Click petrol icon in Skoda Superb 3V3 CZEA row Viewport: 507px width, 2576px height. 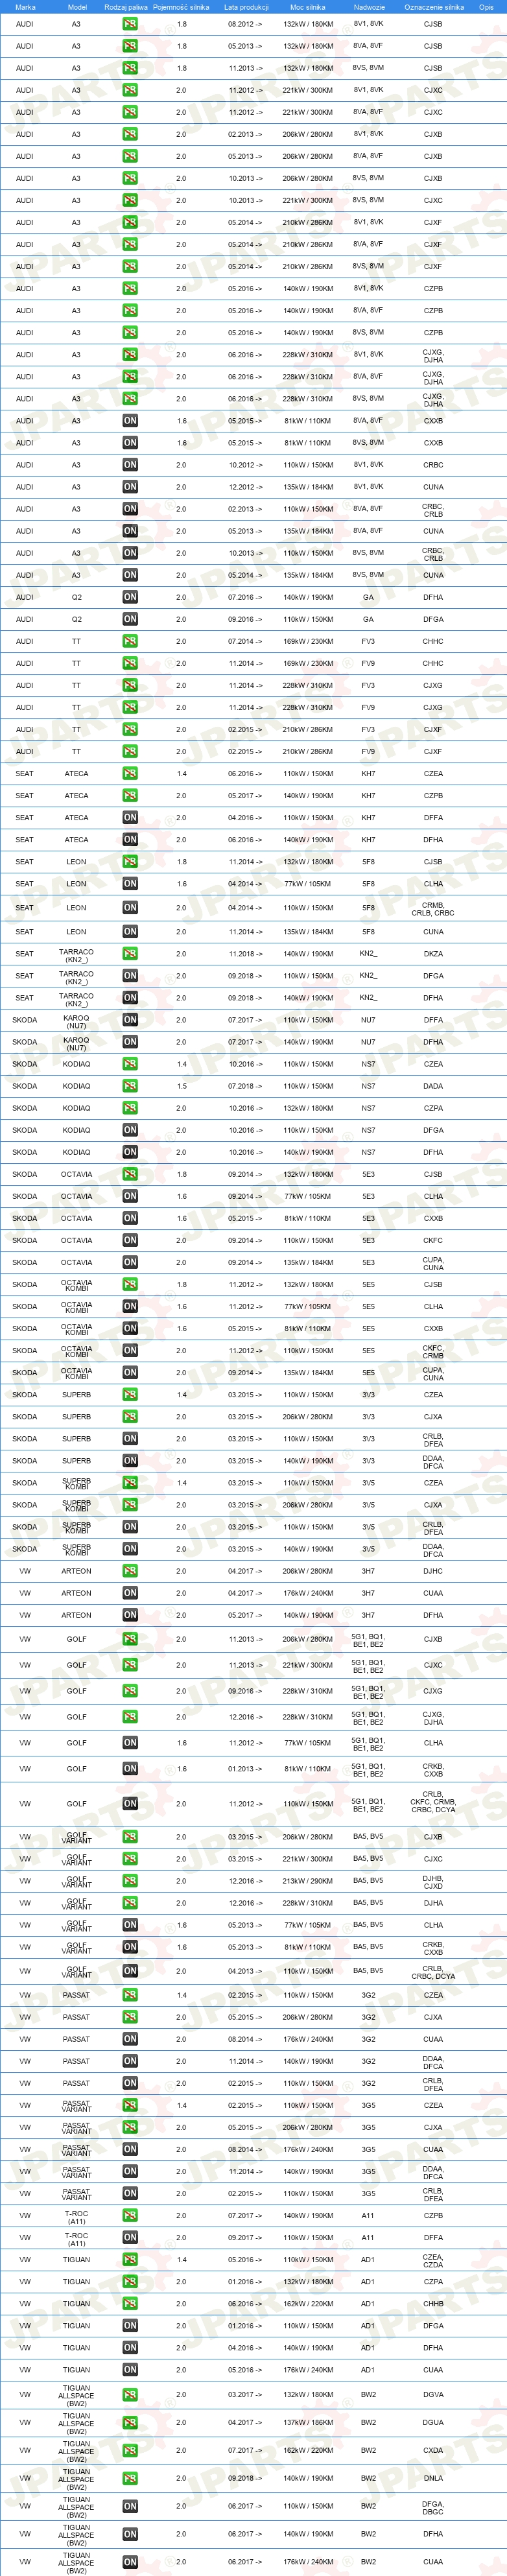pyautogui.click(x=130, y=1395)
